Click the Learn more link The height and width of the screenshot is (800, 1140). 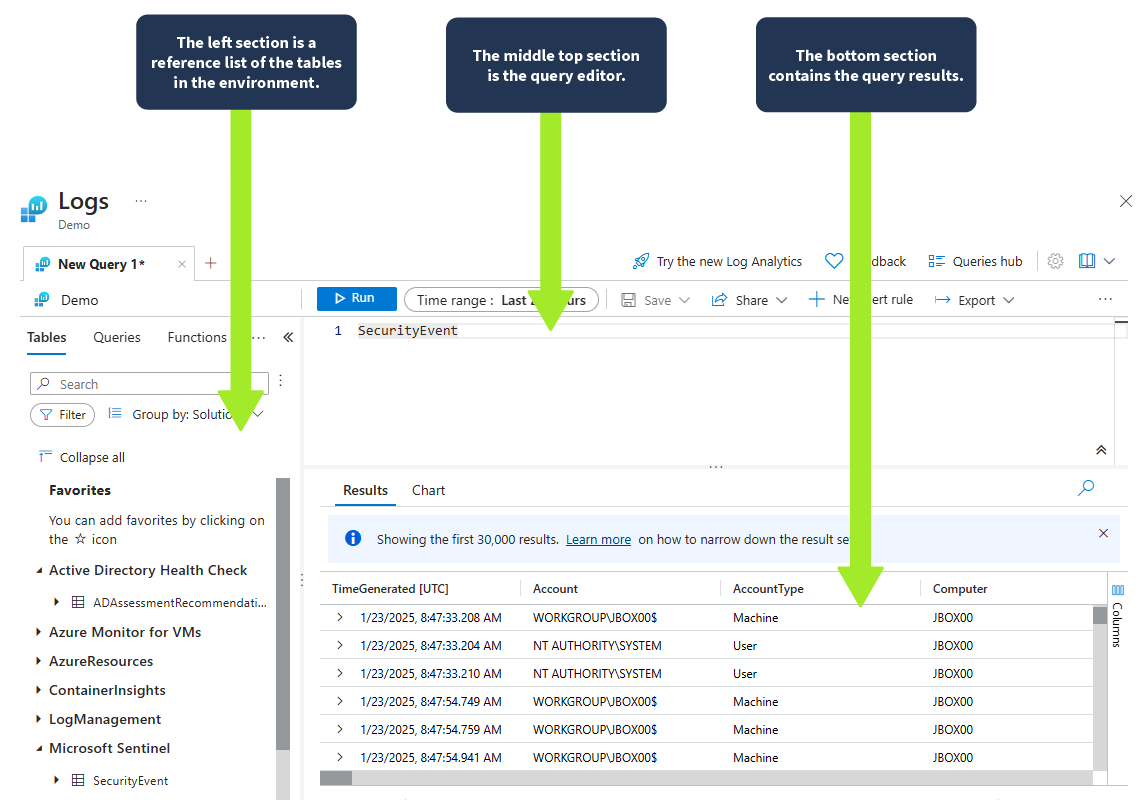point(598,540)
